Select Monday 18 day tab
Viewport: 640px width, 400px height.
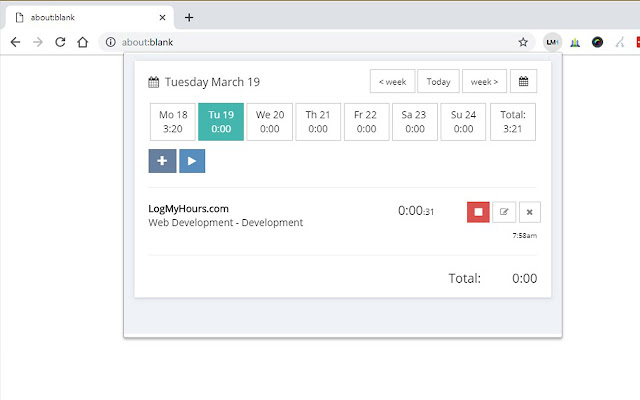173,122
